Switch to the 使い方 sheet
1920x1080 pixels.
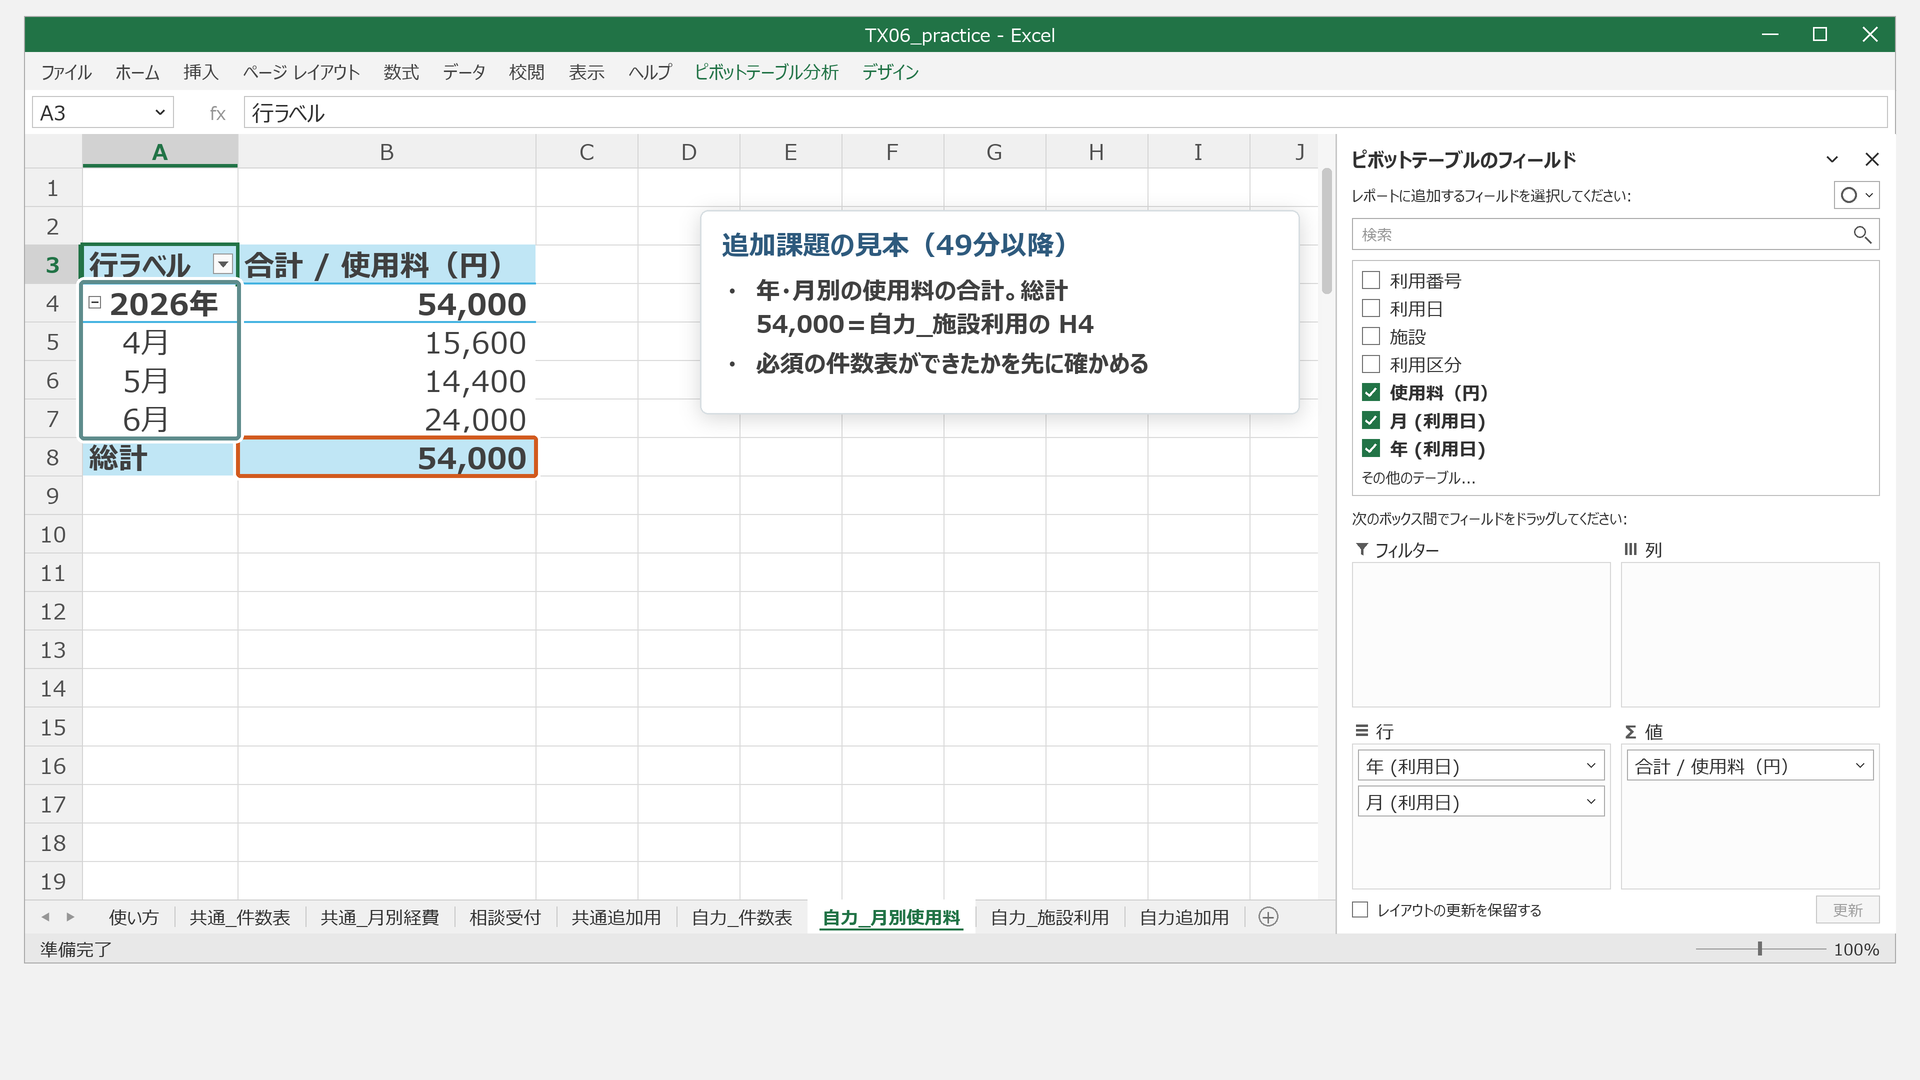[x=134, y=917]
